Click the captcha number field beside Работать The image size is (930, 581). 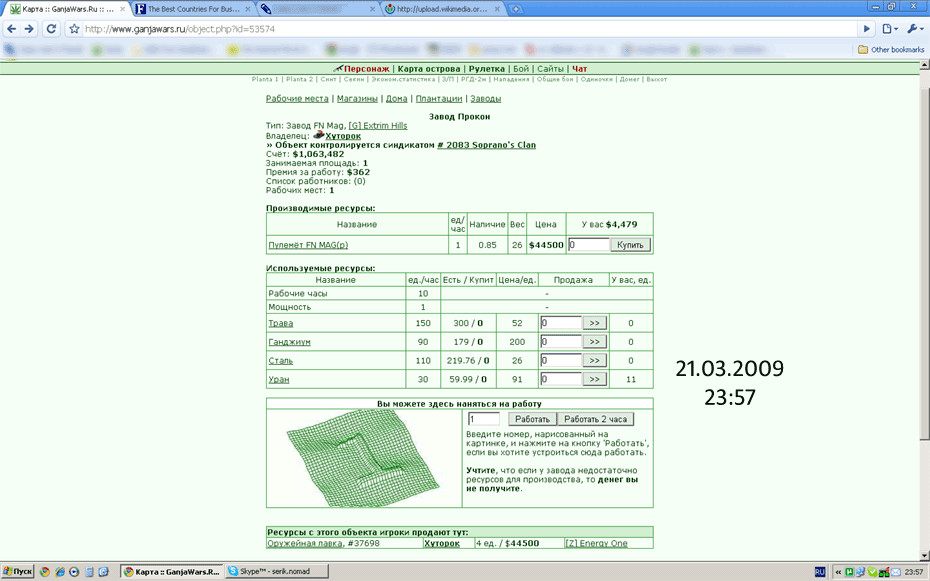click(484, 419)
